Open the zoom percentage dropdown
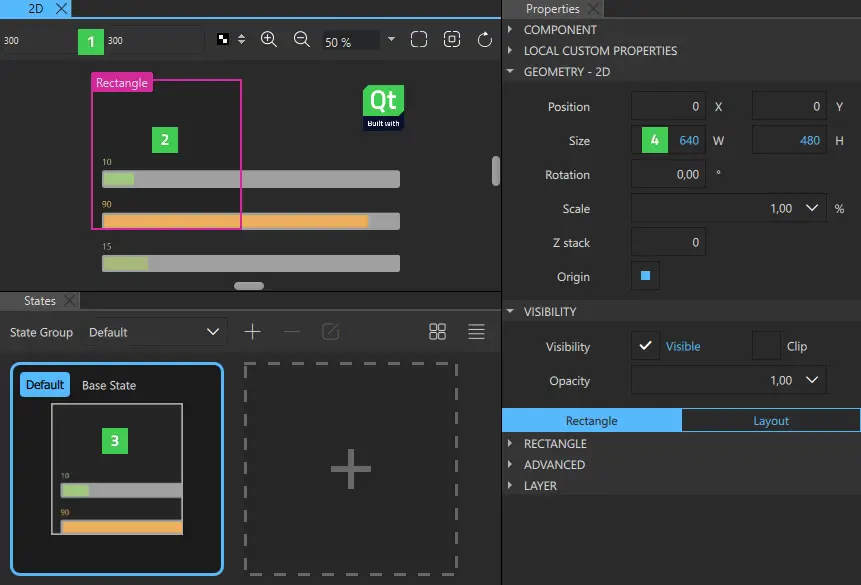 (x=390, y=41)
